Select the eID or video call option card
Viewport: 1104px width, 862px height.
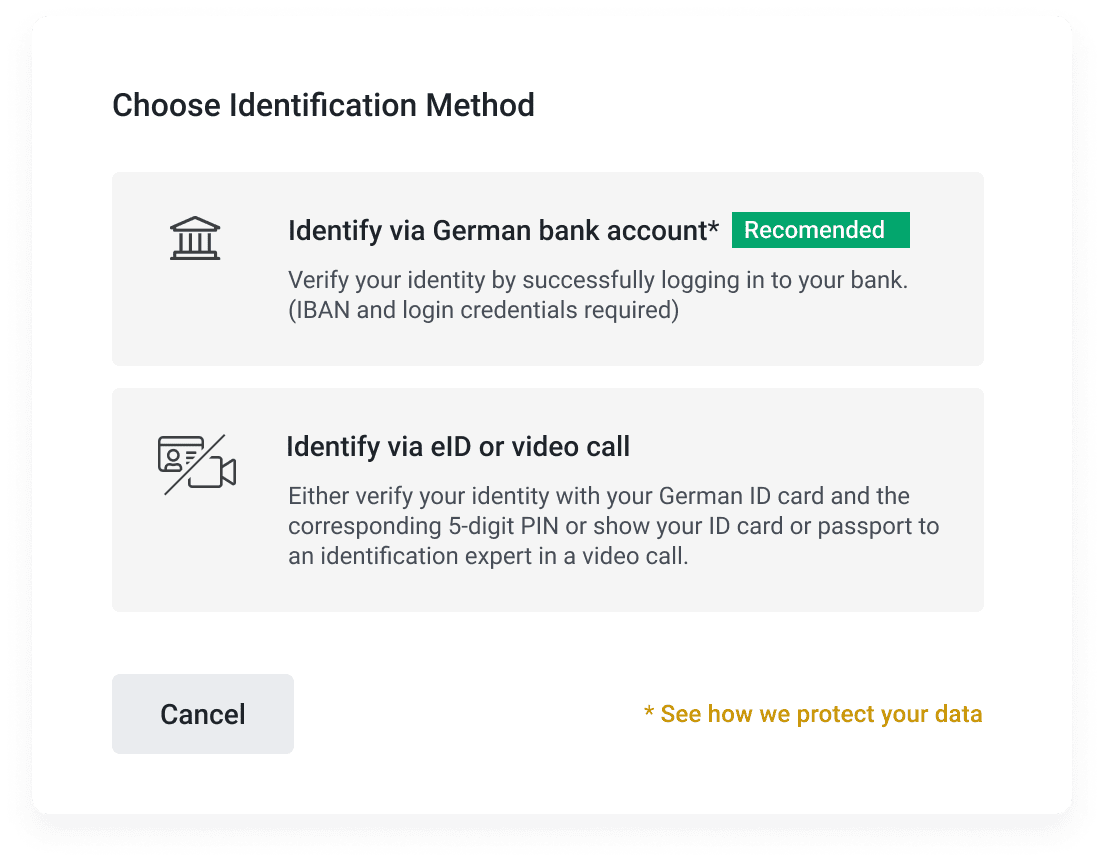point(548,500)
